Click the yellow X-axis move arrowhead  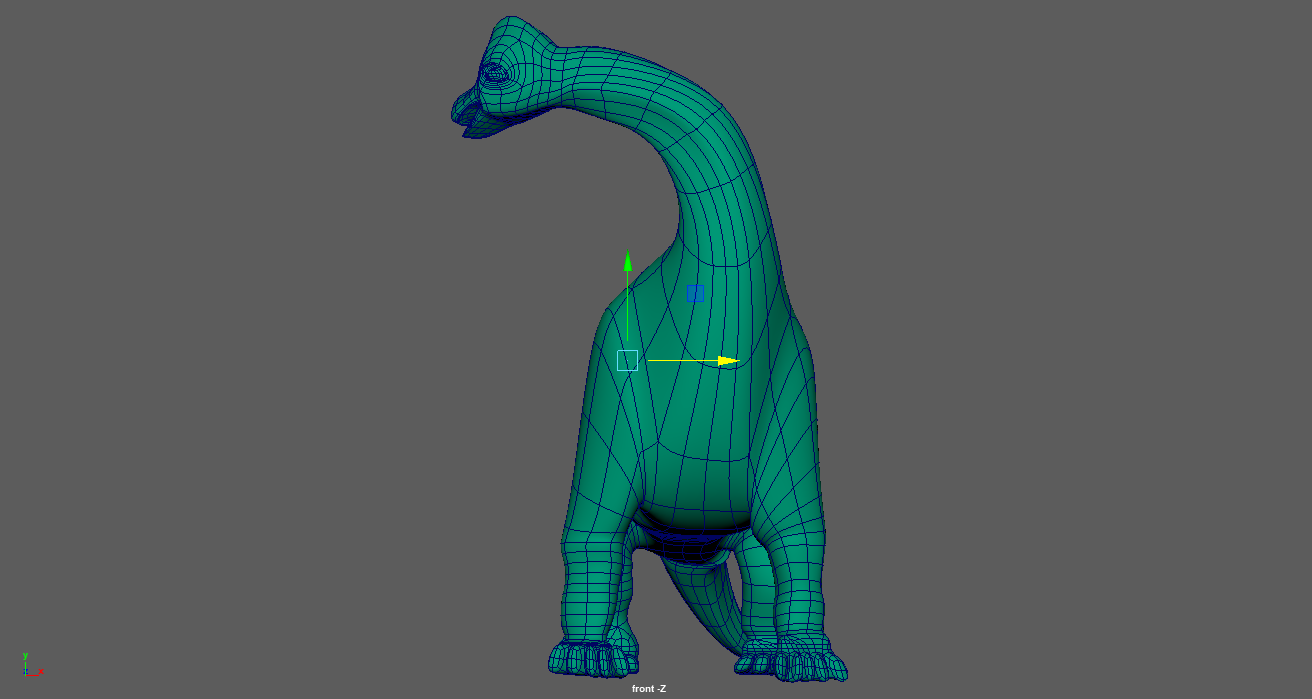click(729, 361)
